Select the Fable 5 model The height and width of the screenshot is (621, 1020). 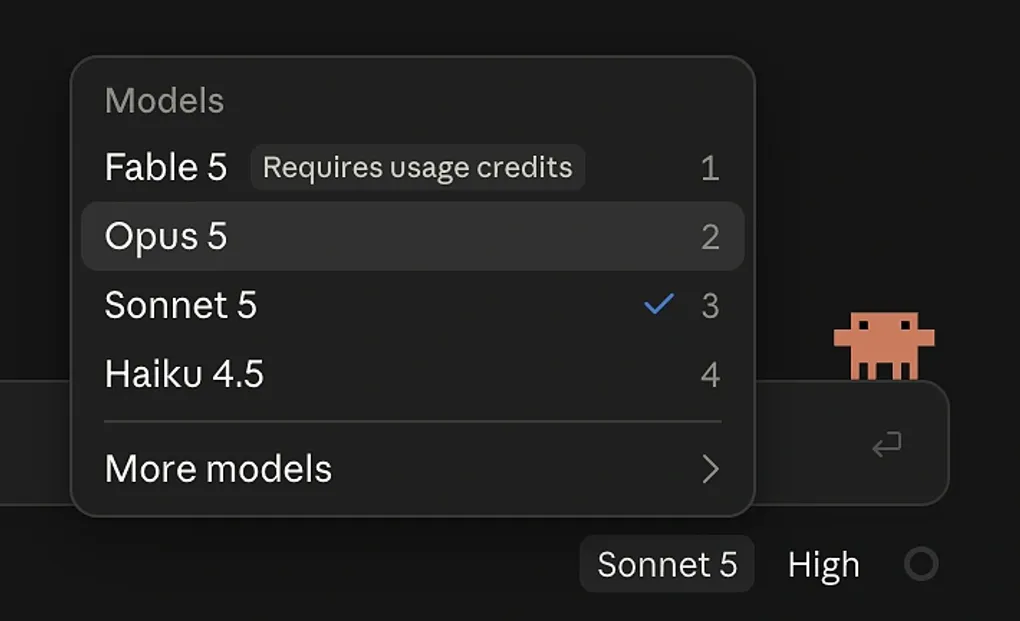click(x=412, y=167)
